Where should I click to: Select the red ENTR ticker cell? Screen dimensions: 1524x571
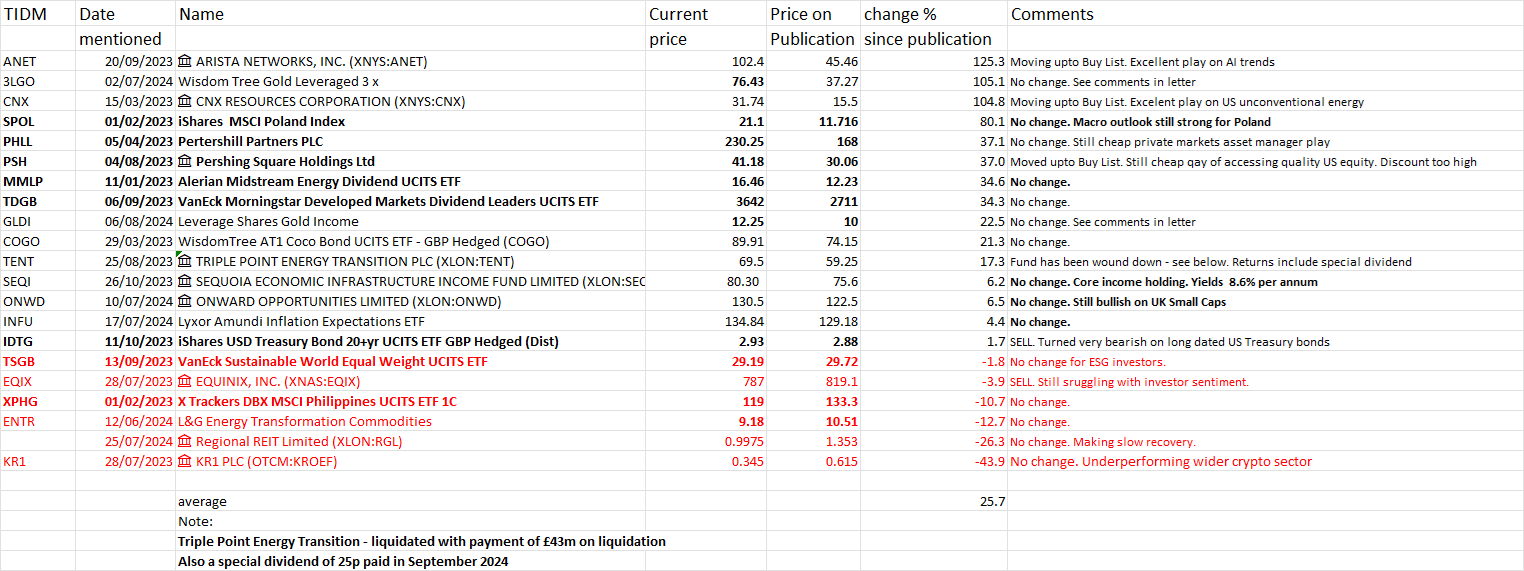tap(38, 422)
